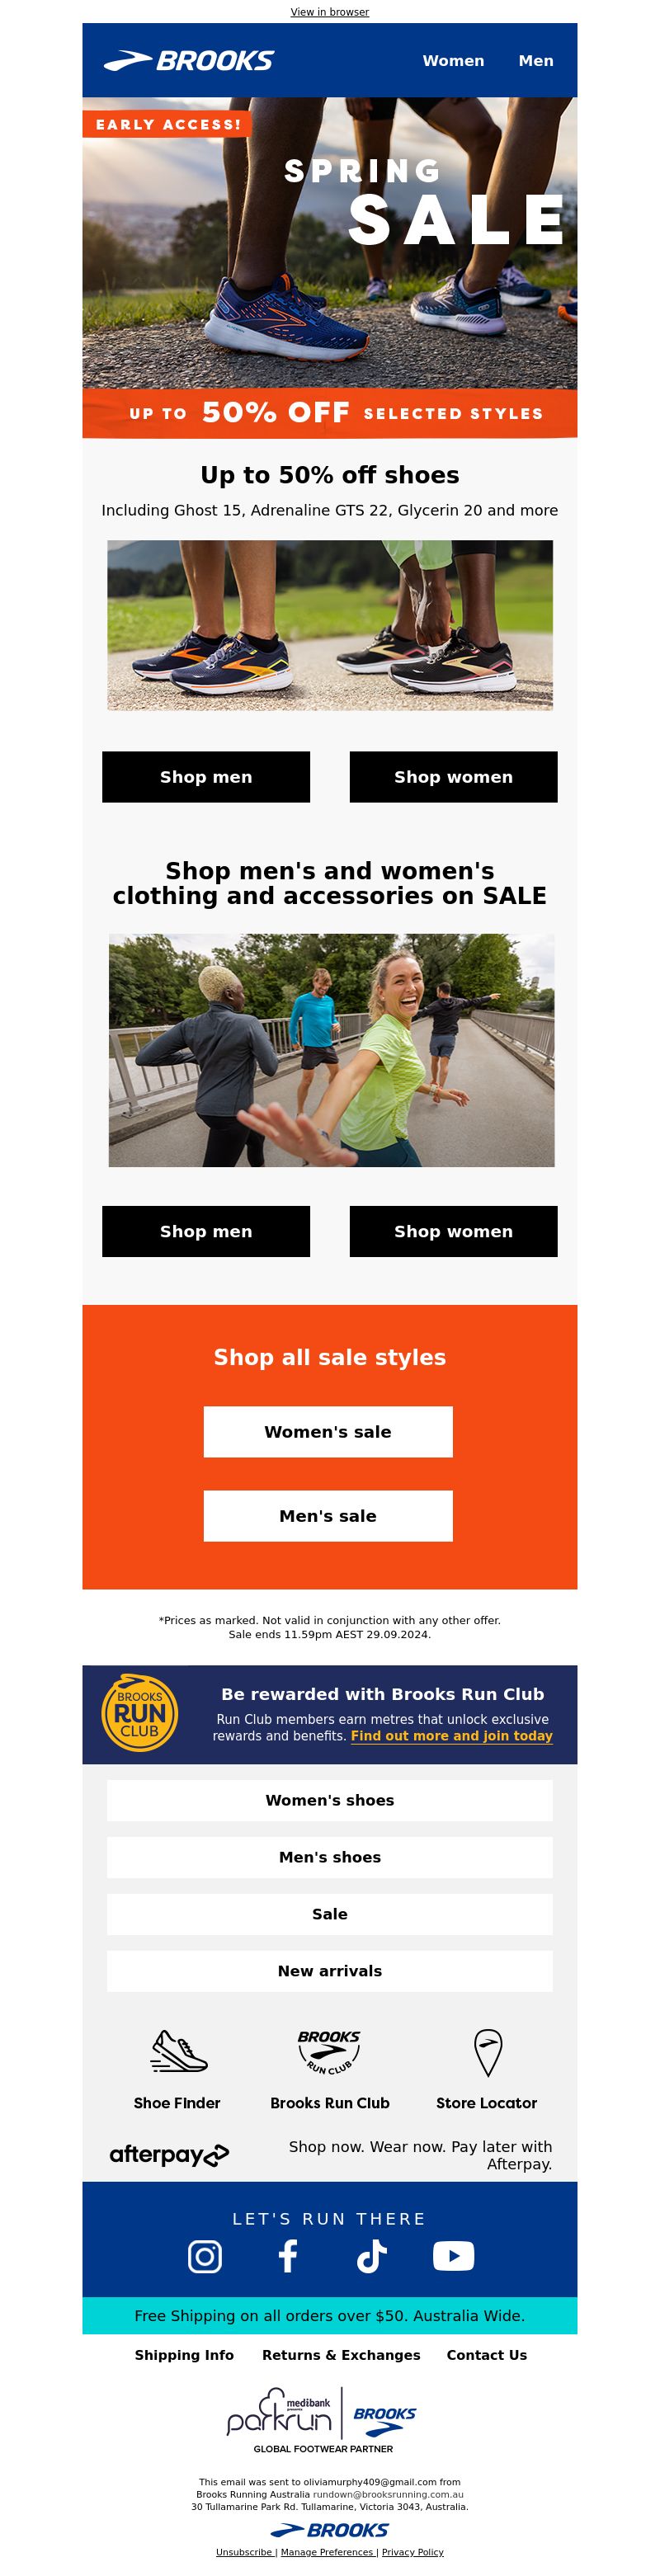
Task: Click Shop men under shoes image
Action: (x=206, y=777)
